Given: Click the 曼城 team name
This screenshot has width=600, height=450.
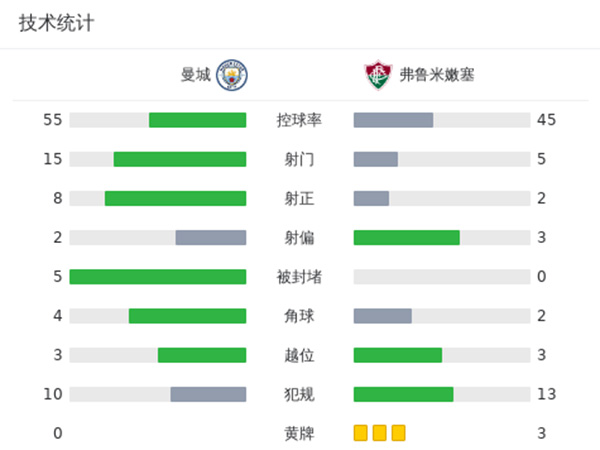Looking at the screenshot, I should (x=196, y=75).
